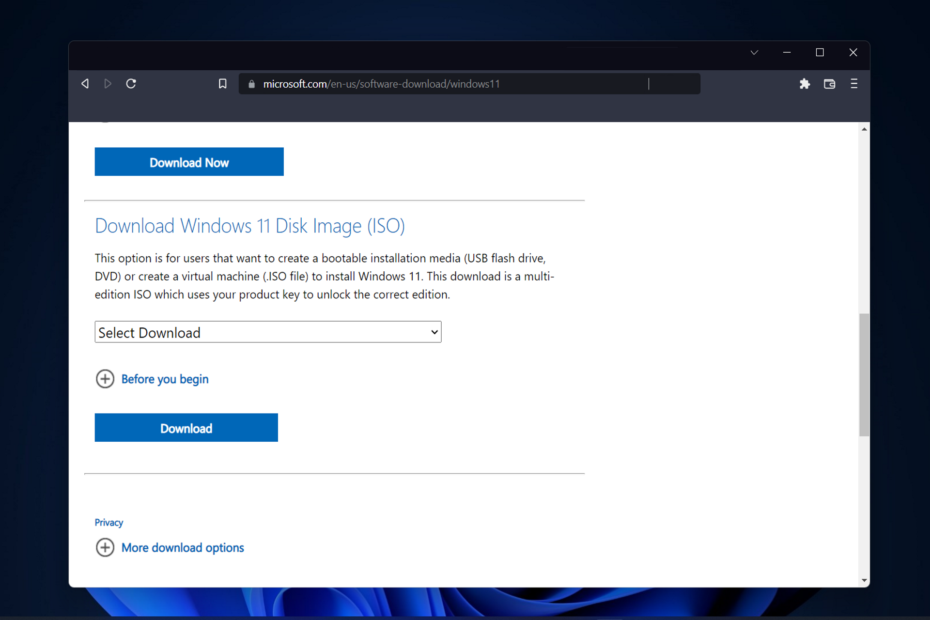Image resolution: width=930 pixels, height=620 pixels.
Task: Click the paragraph starting 'This option is for users'
Action: click(324, 276)
